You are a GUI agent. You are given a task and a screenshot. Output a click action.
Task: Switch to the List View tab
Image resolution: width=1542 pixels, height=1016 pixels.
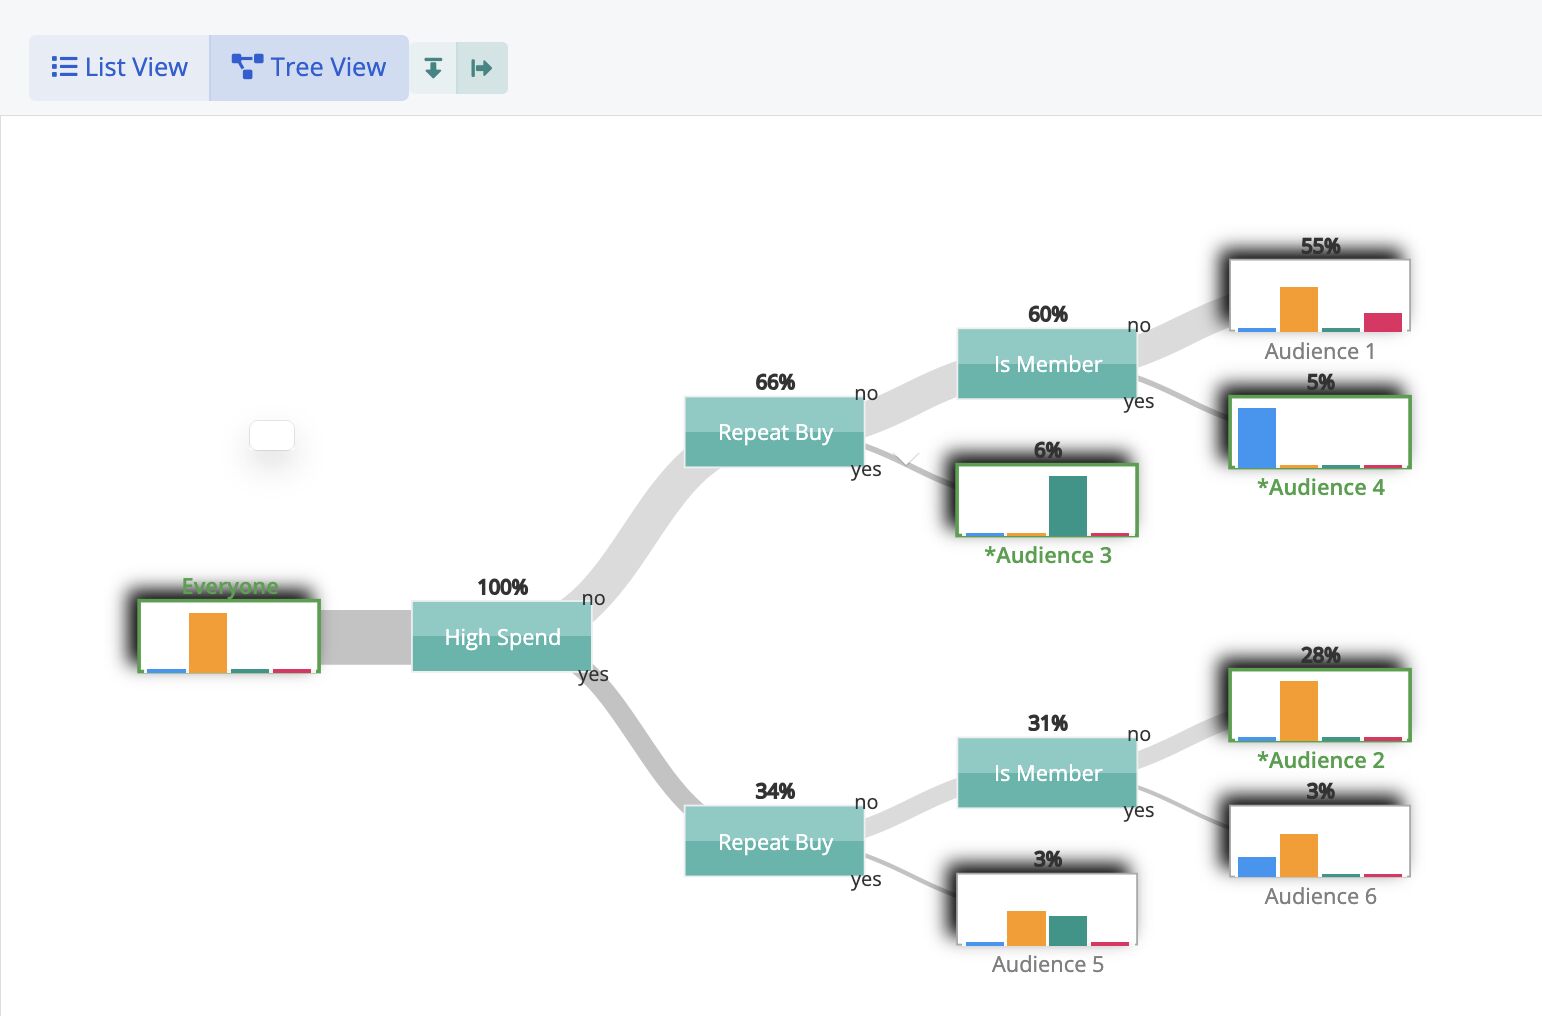pyautogui.click(x=119, y=67)
